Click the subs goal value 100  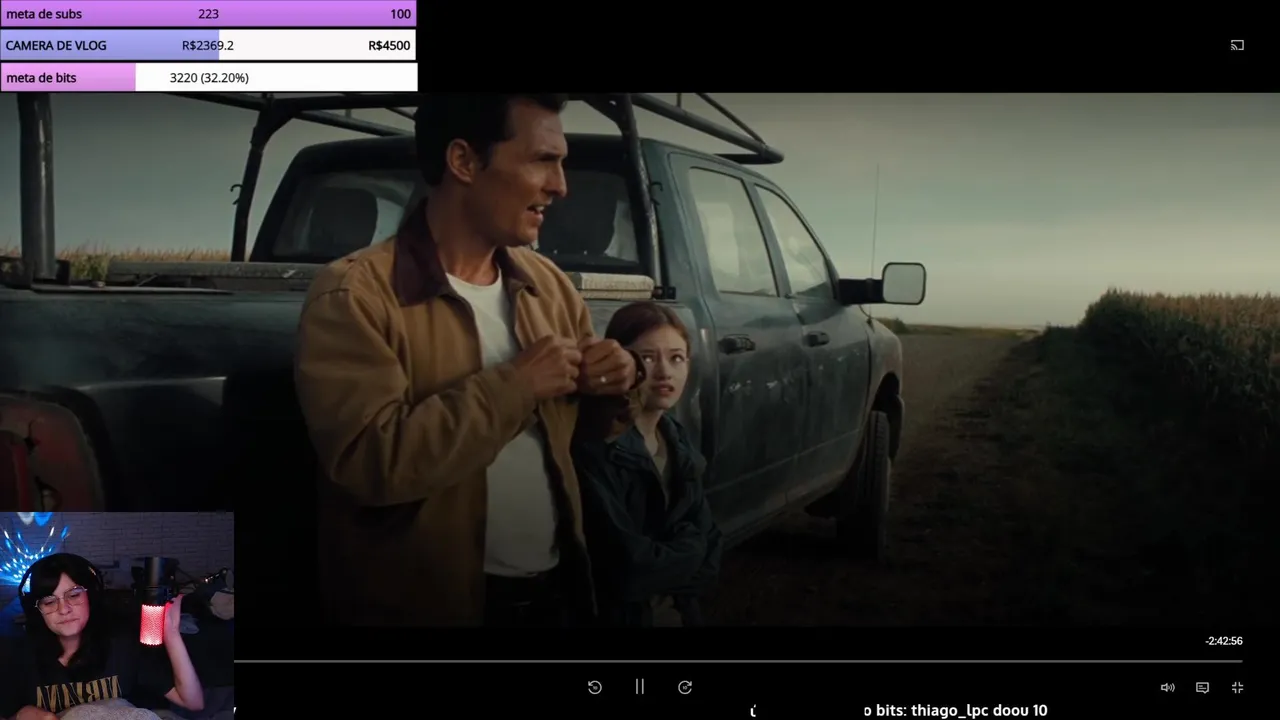(400, 14)
